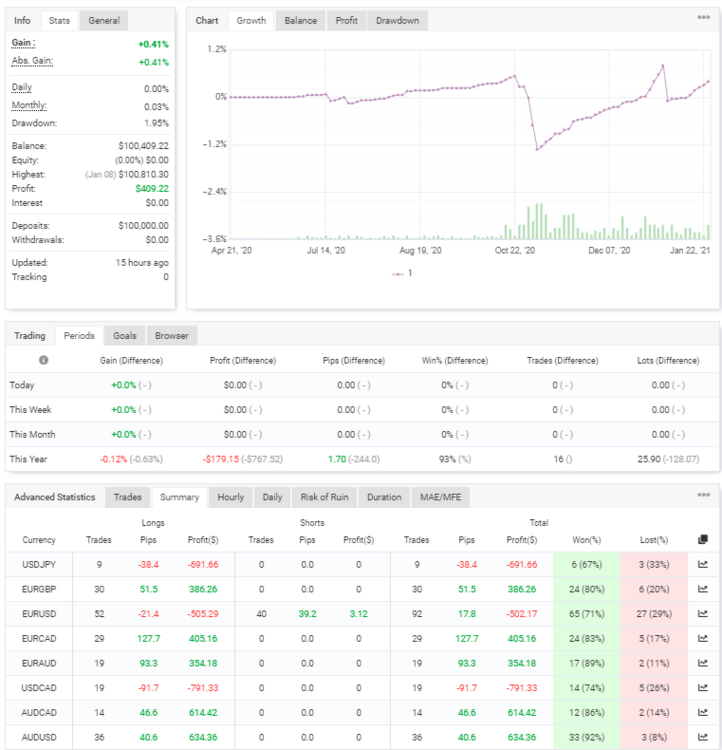Open EURAUD row chart icon
Viewport: 722px width, 750px height.
(702, 663)
